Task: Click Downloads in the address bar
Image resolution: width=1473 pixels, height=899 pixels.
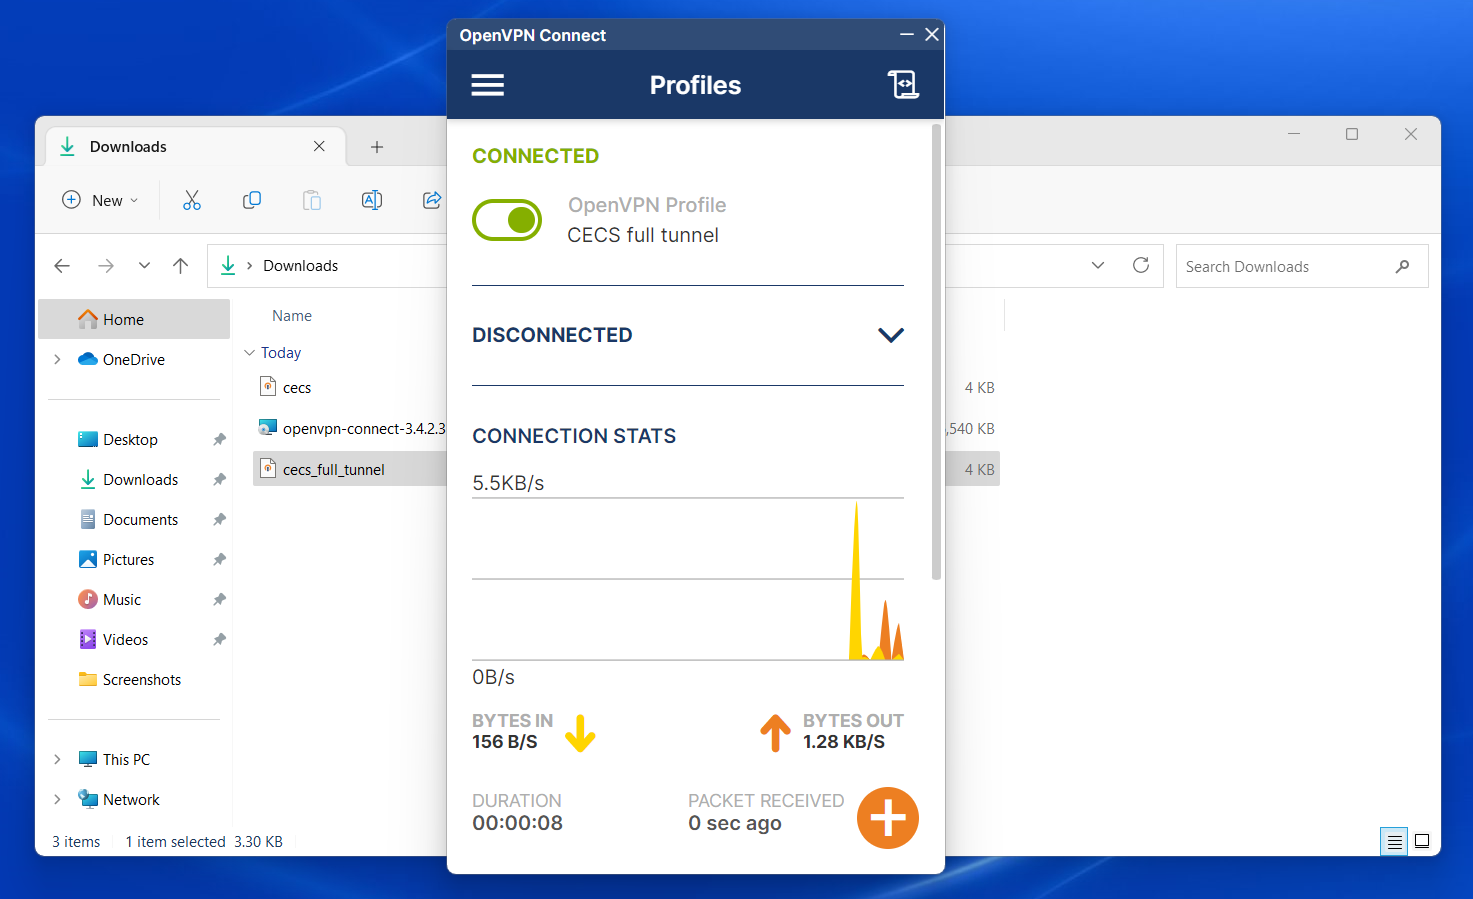Action: tap(300, 266)
